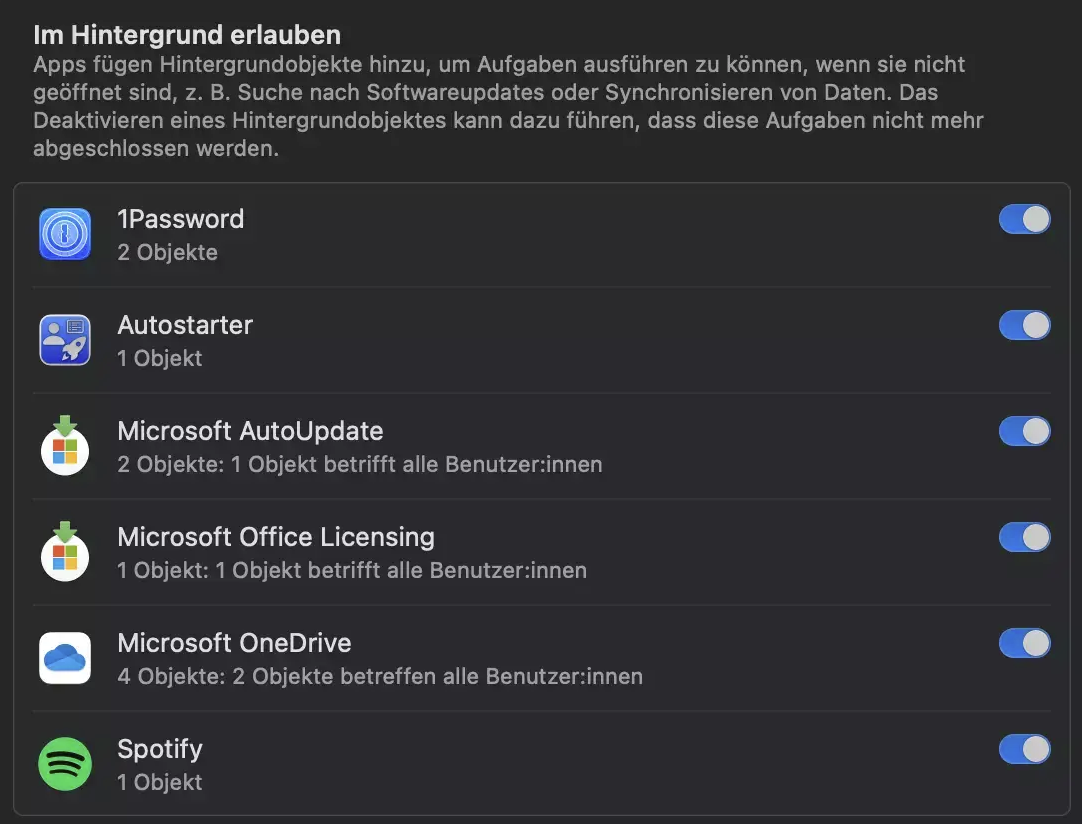Click the 'Im Hintergrund erlauben' heading
The height and width of the screenshot is (824, 1082).
(187, 35)
